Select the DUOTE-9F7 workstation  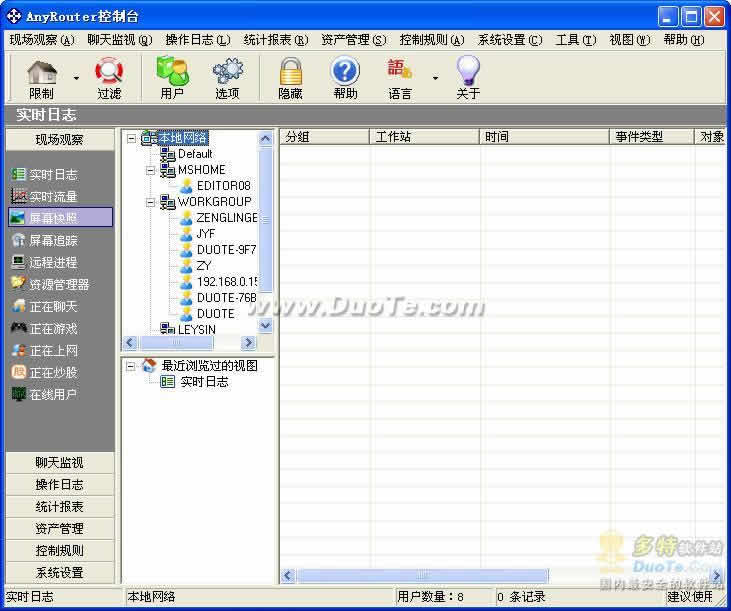[x=227, y=250]
